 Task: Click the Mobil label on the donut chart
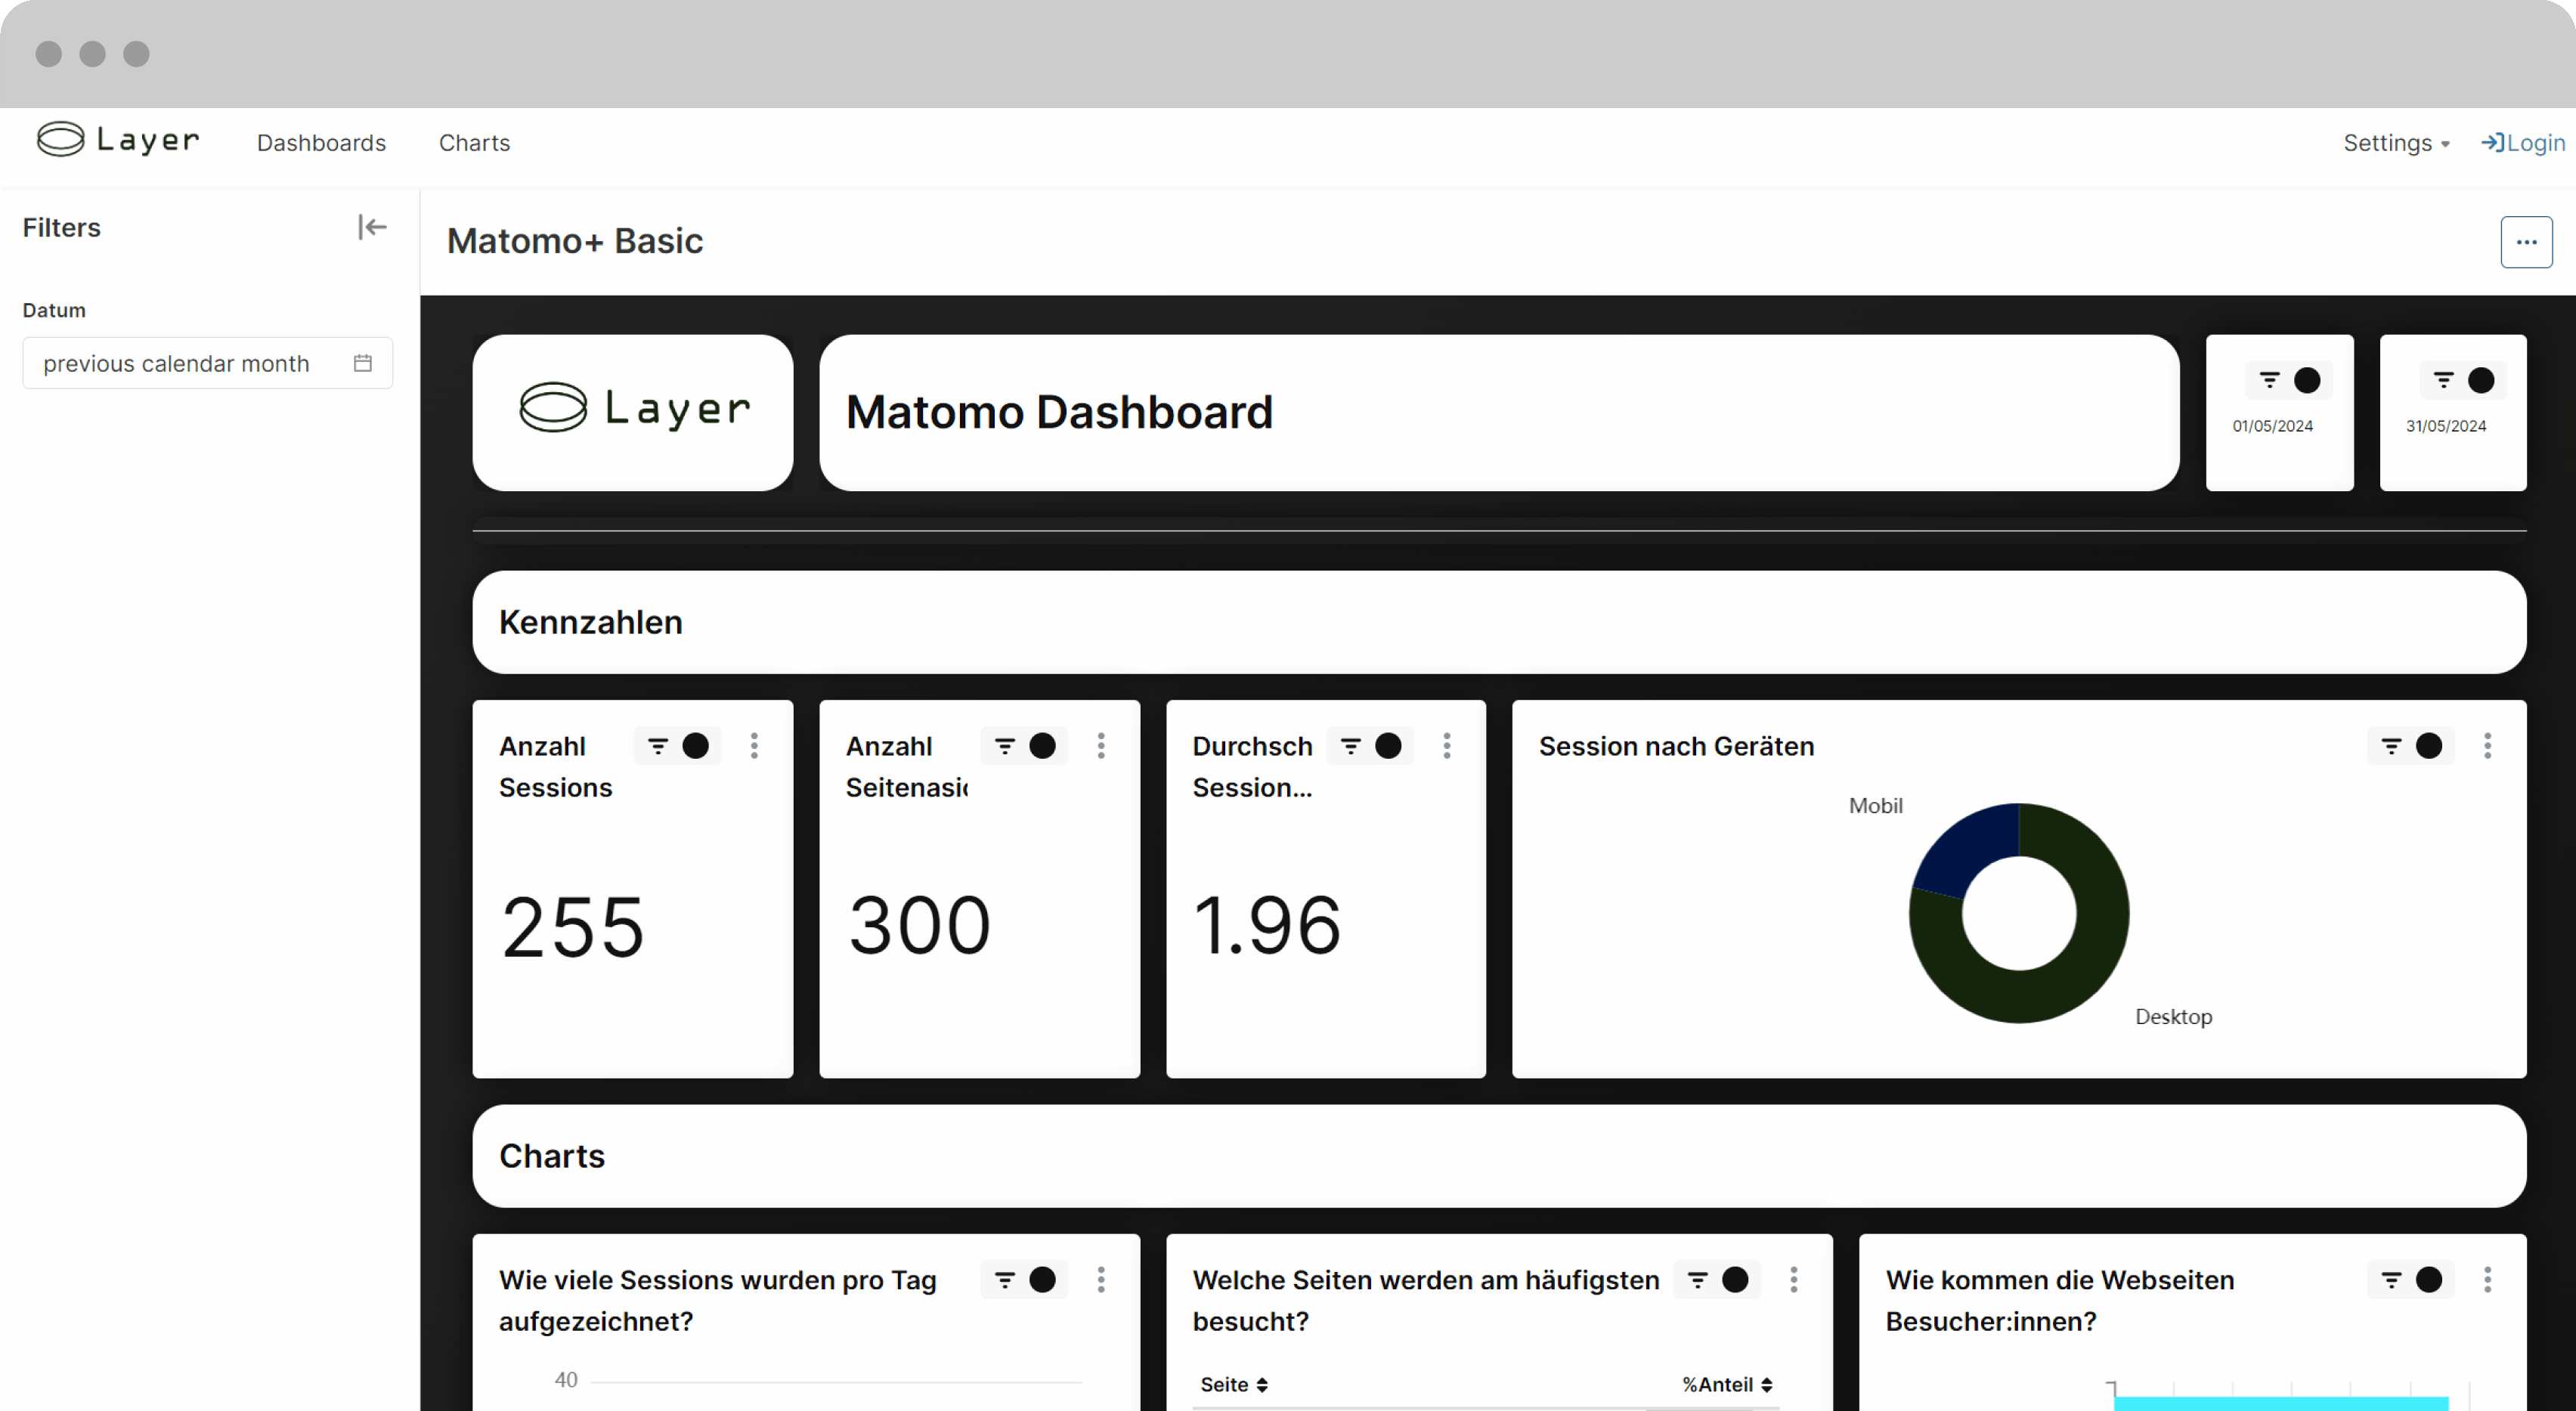tap(1875, 806)
